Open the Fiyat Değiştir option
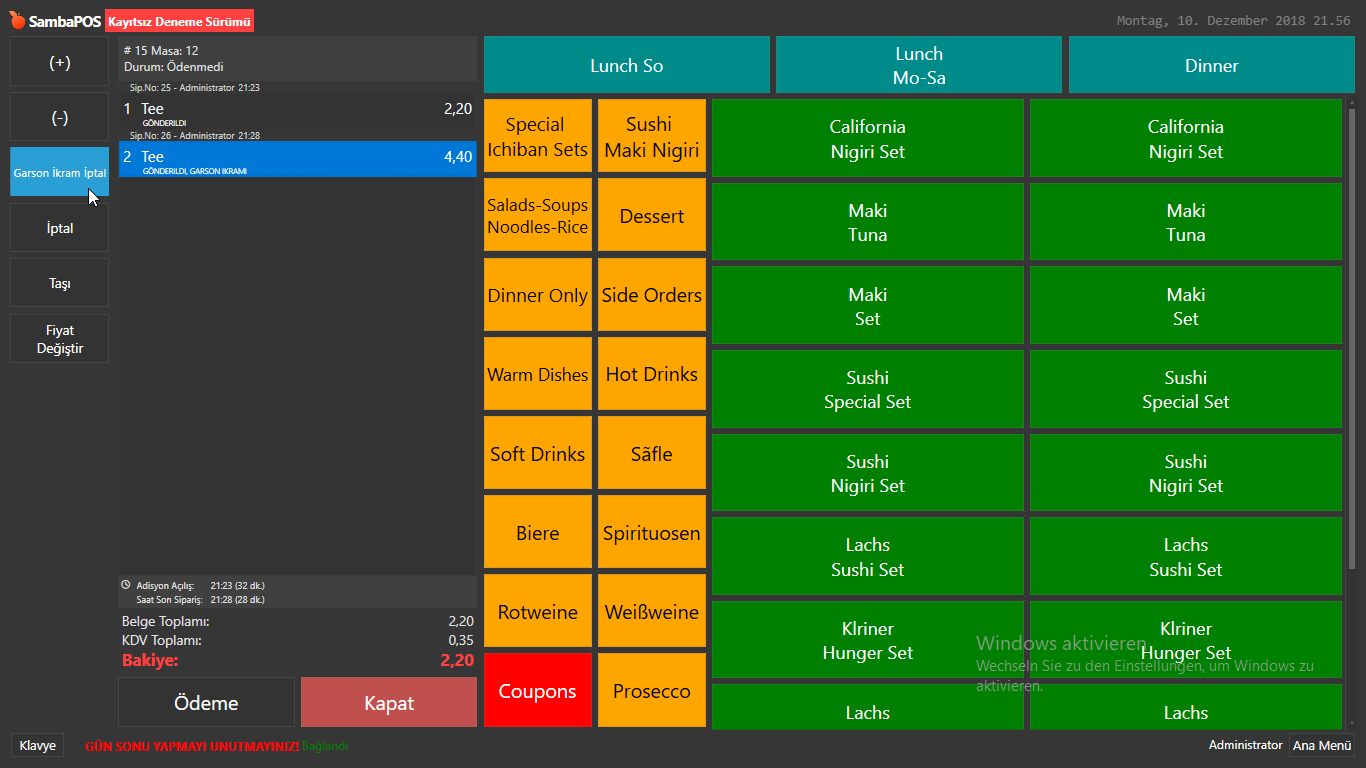1366x768 pixels. pos(60,339)
